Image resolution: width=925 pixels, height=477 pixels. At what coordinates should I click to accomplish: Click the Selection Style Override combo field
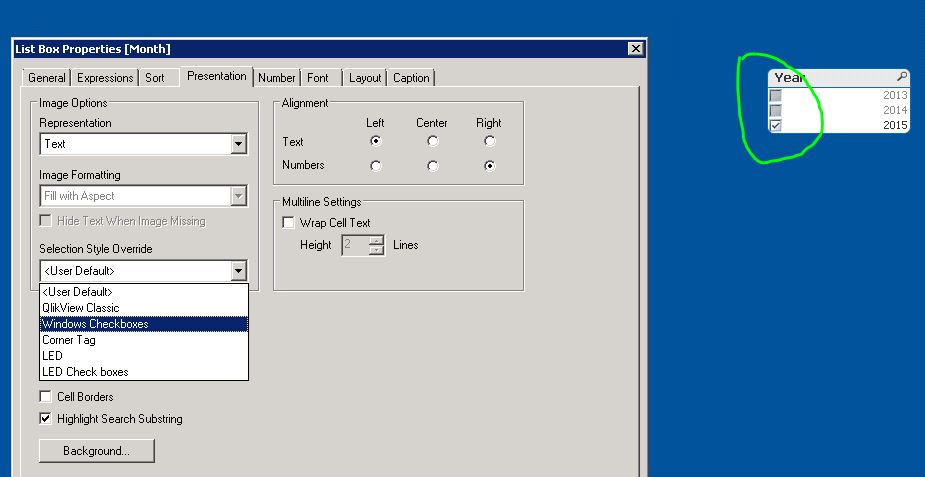143,271
